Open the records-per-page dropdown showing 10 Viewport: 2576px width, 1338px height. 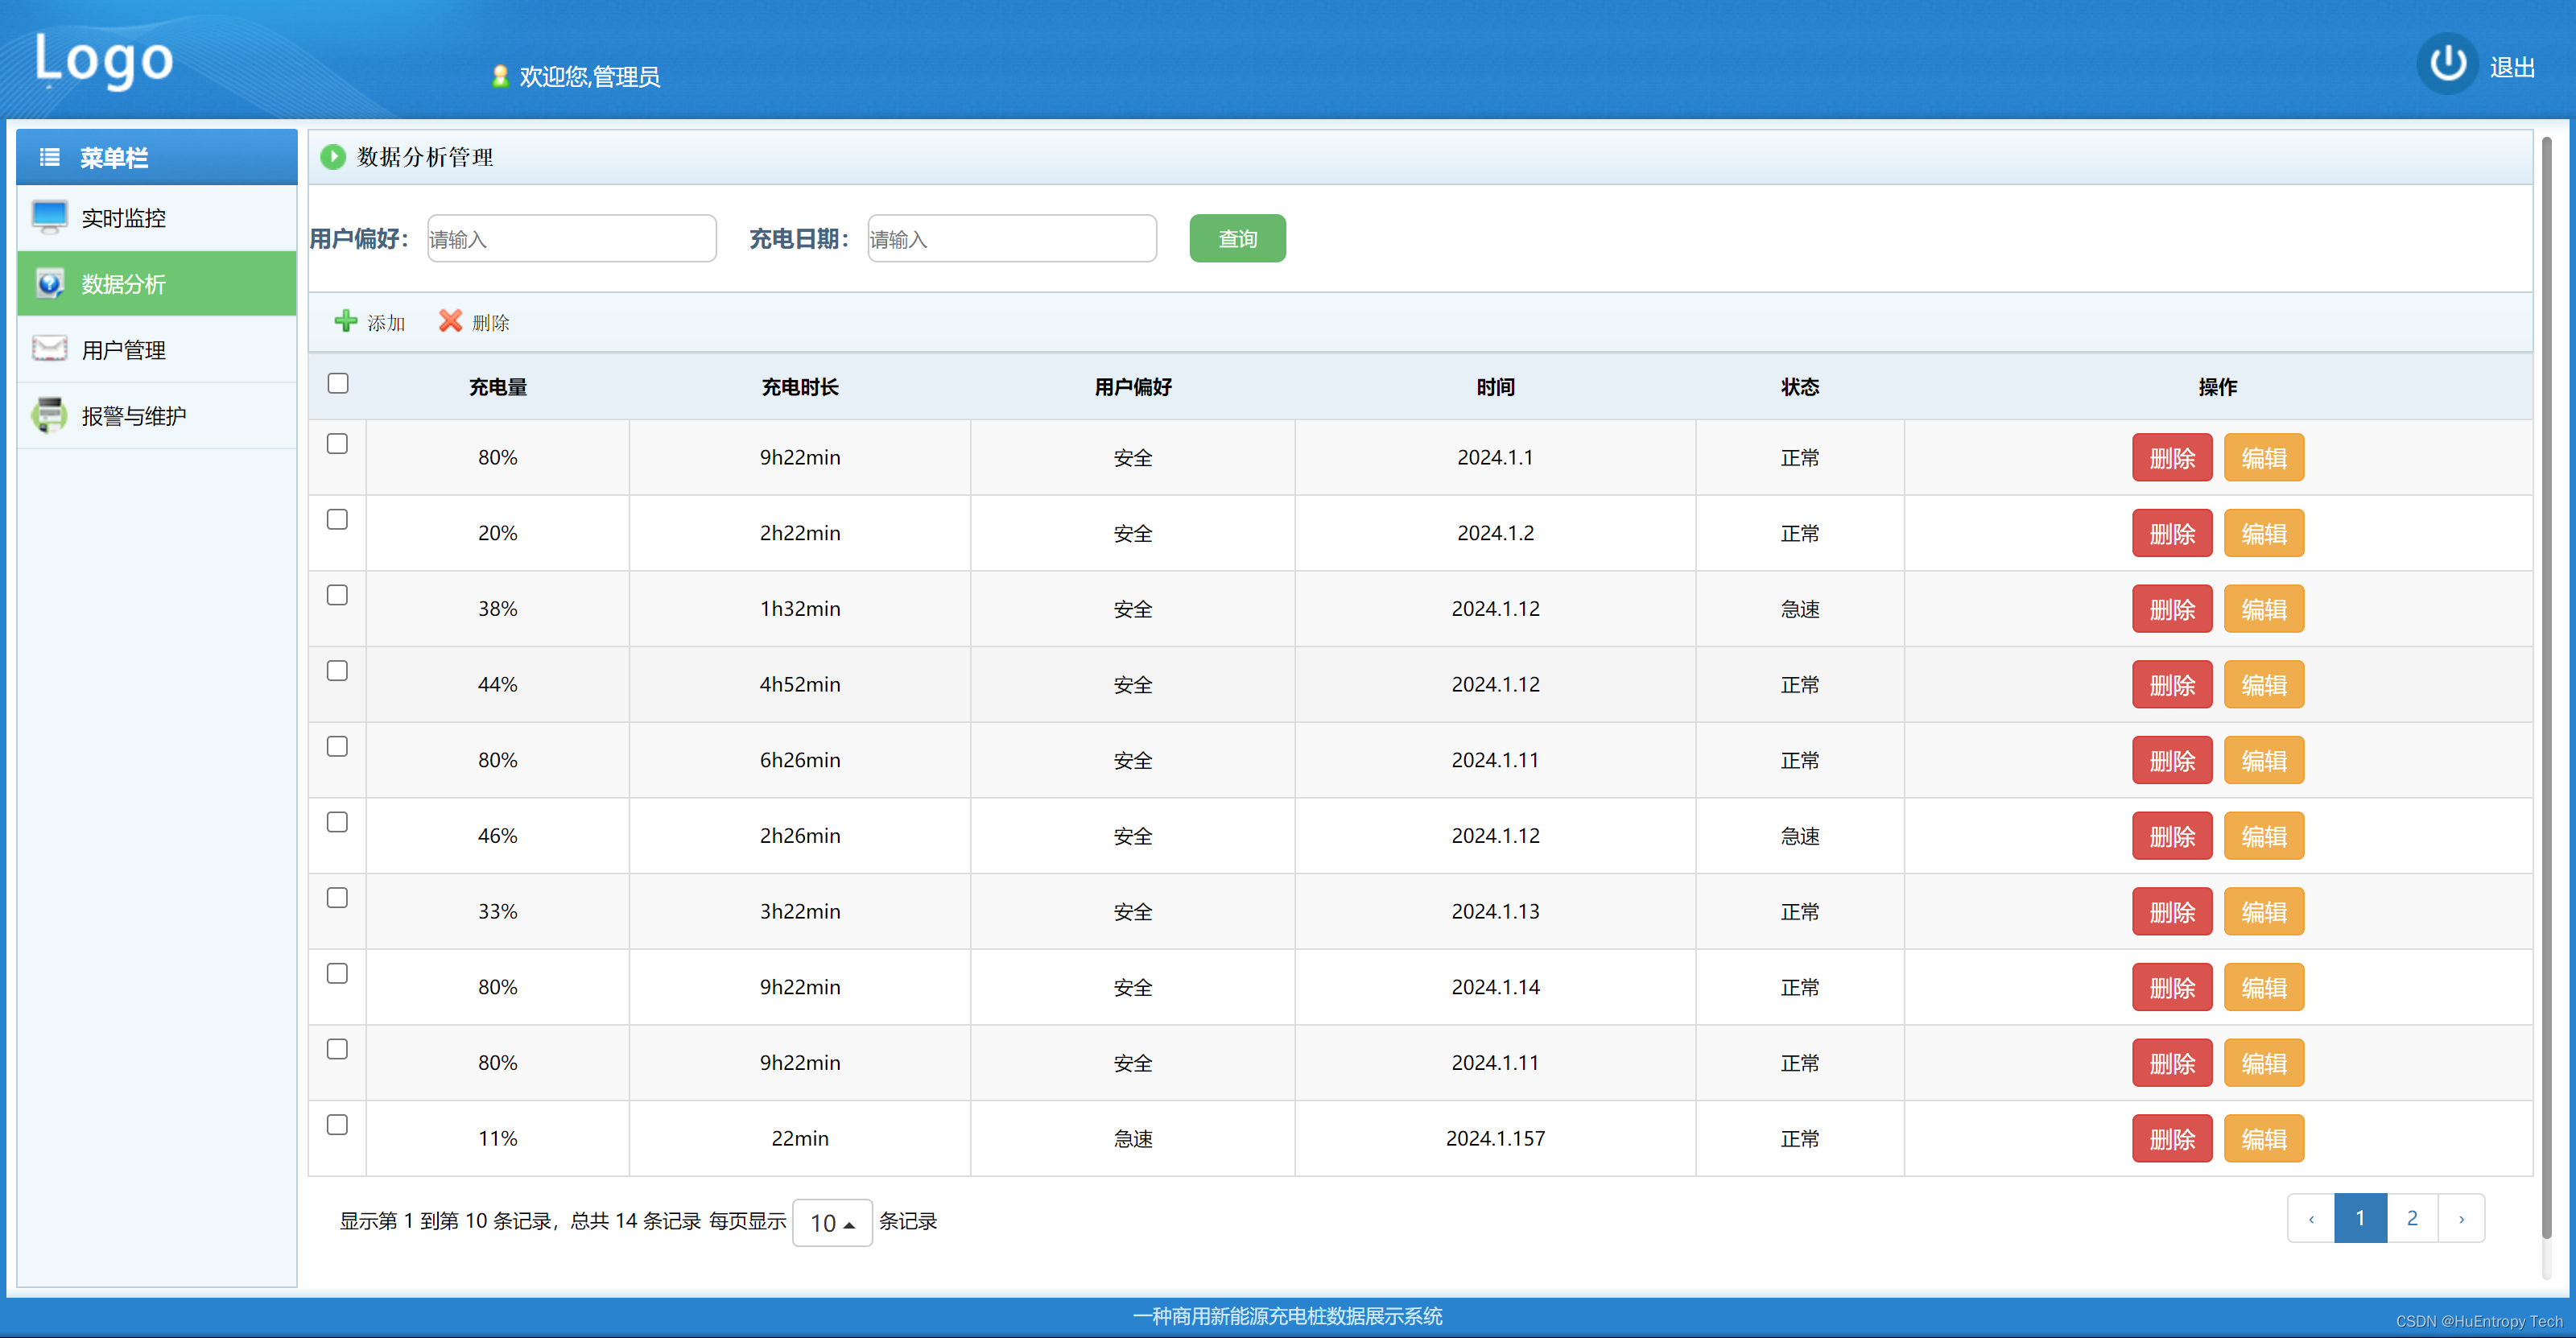coord(831,1222)
